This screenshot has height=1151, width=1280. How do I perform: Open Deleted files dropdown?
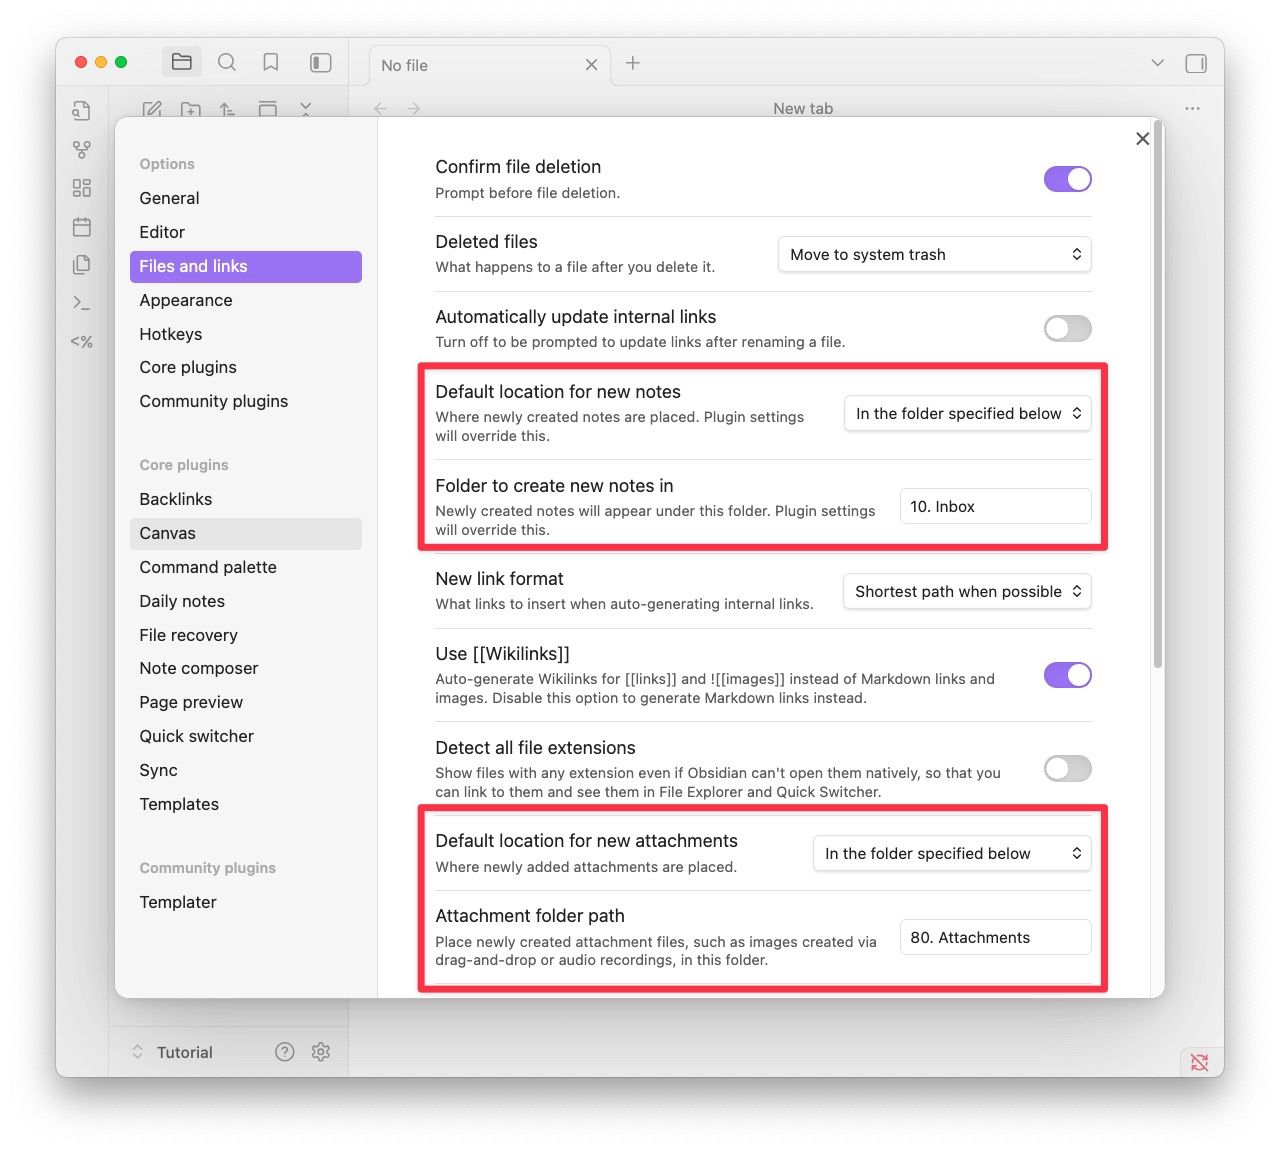(935, 254)
